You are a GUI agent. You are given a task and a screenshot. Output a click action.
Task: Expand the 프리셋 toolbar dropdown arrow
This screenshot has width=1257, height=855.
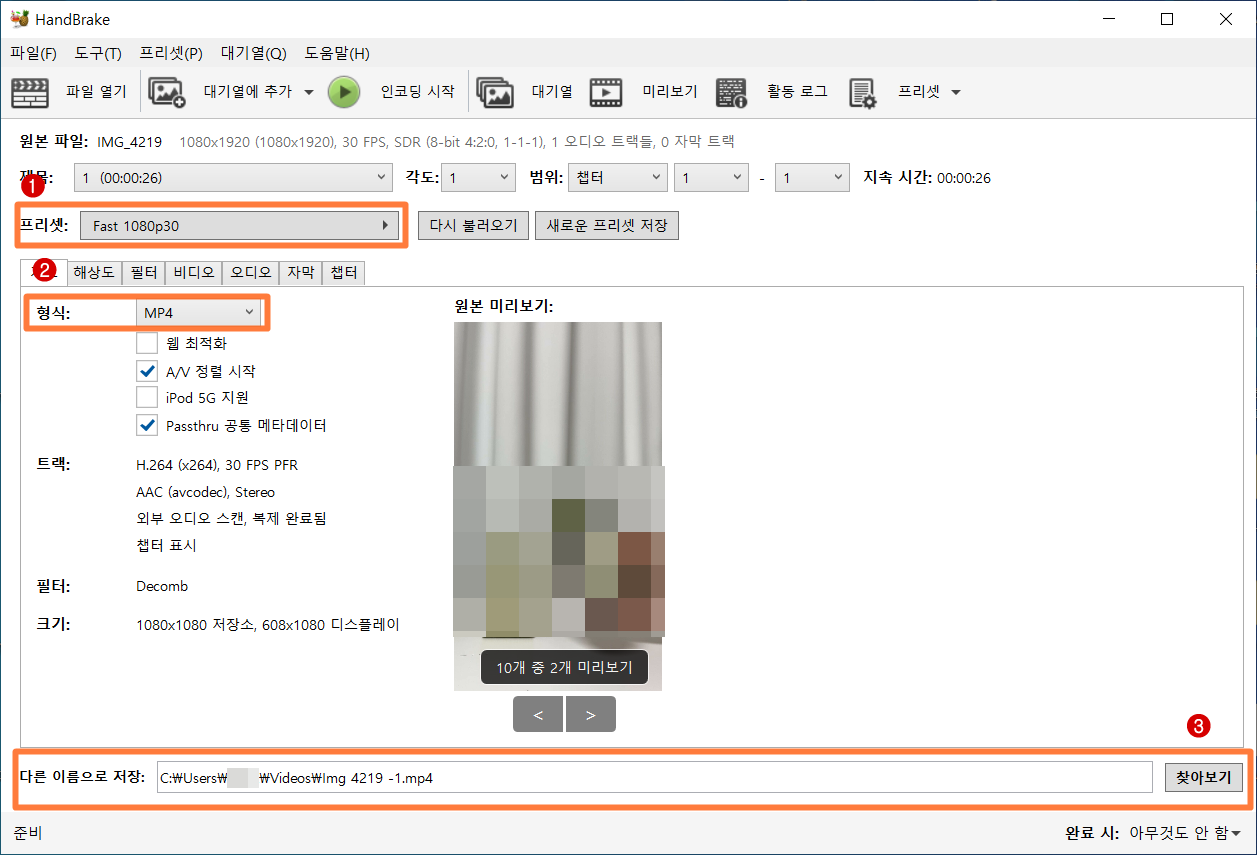[956, 92]
